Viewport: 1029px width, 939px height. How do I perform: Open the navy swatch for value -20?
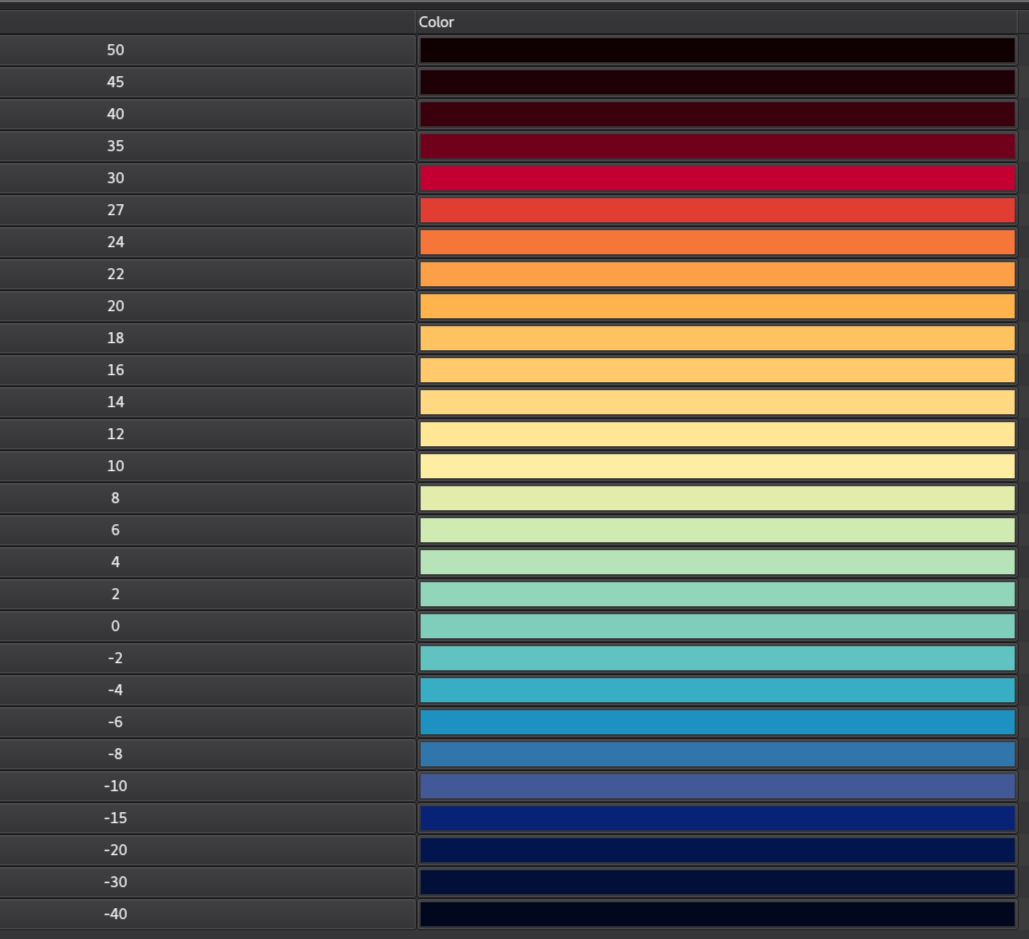tap(715, 850)
